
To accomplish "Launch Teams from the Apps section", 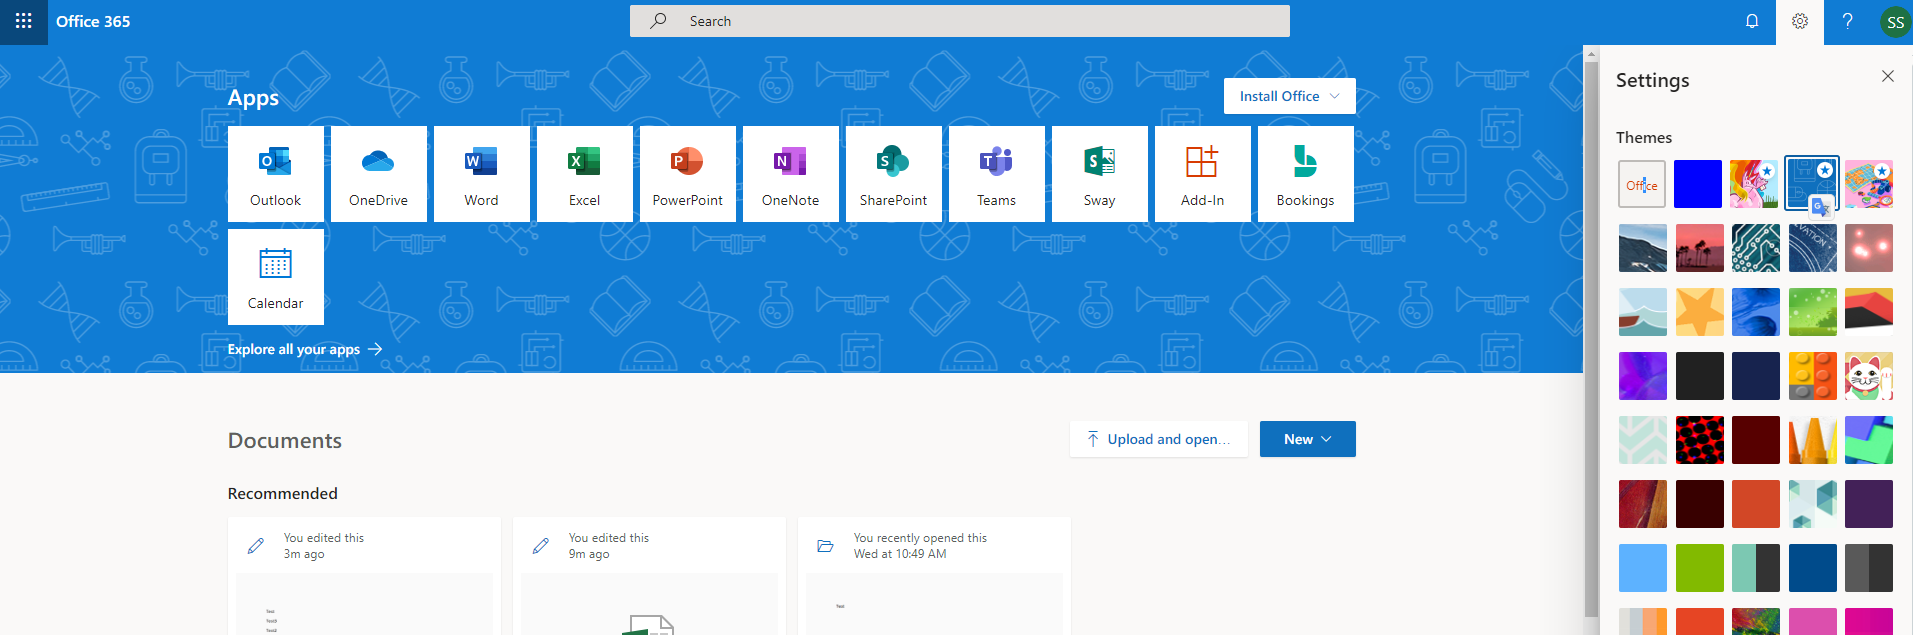I will point(997,174).
